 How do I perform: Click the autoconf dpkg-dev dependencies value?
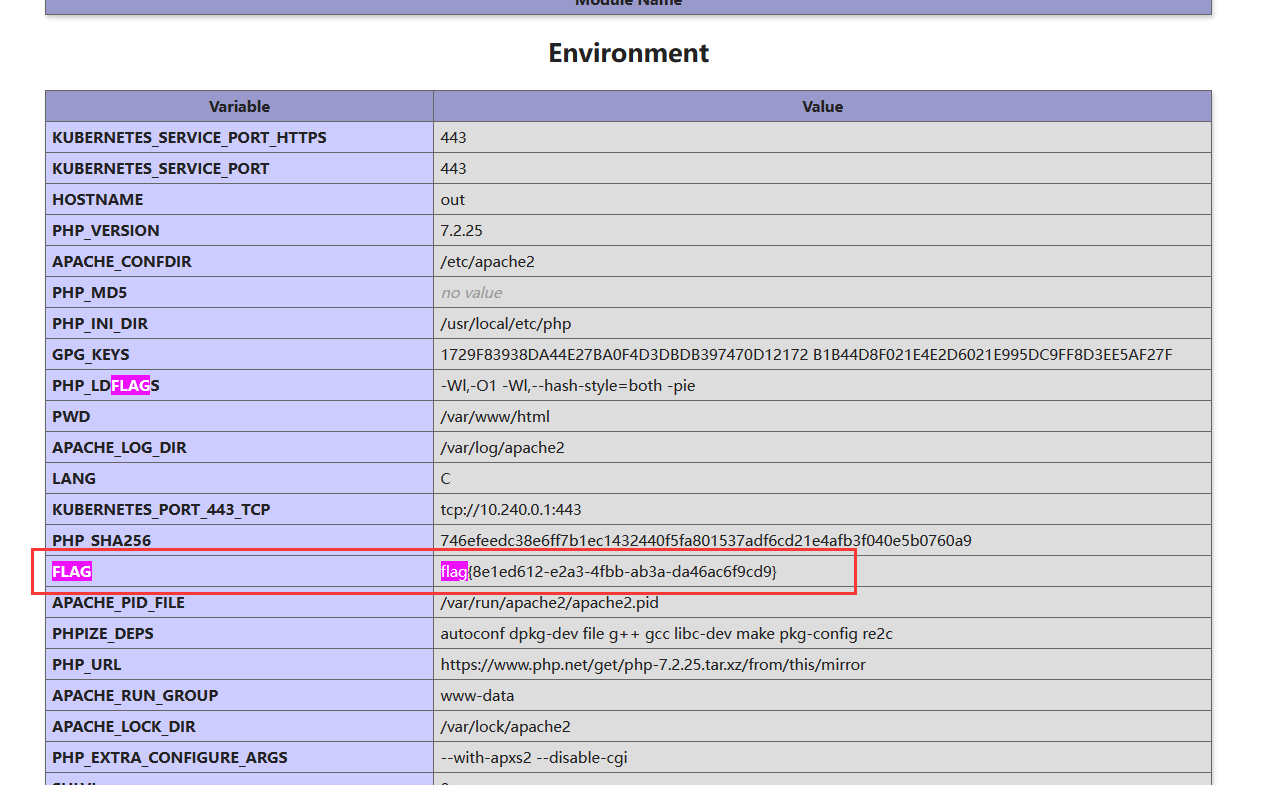tap(666, 633)
